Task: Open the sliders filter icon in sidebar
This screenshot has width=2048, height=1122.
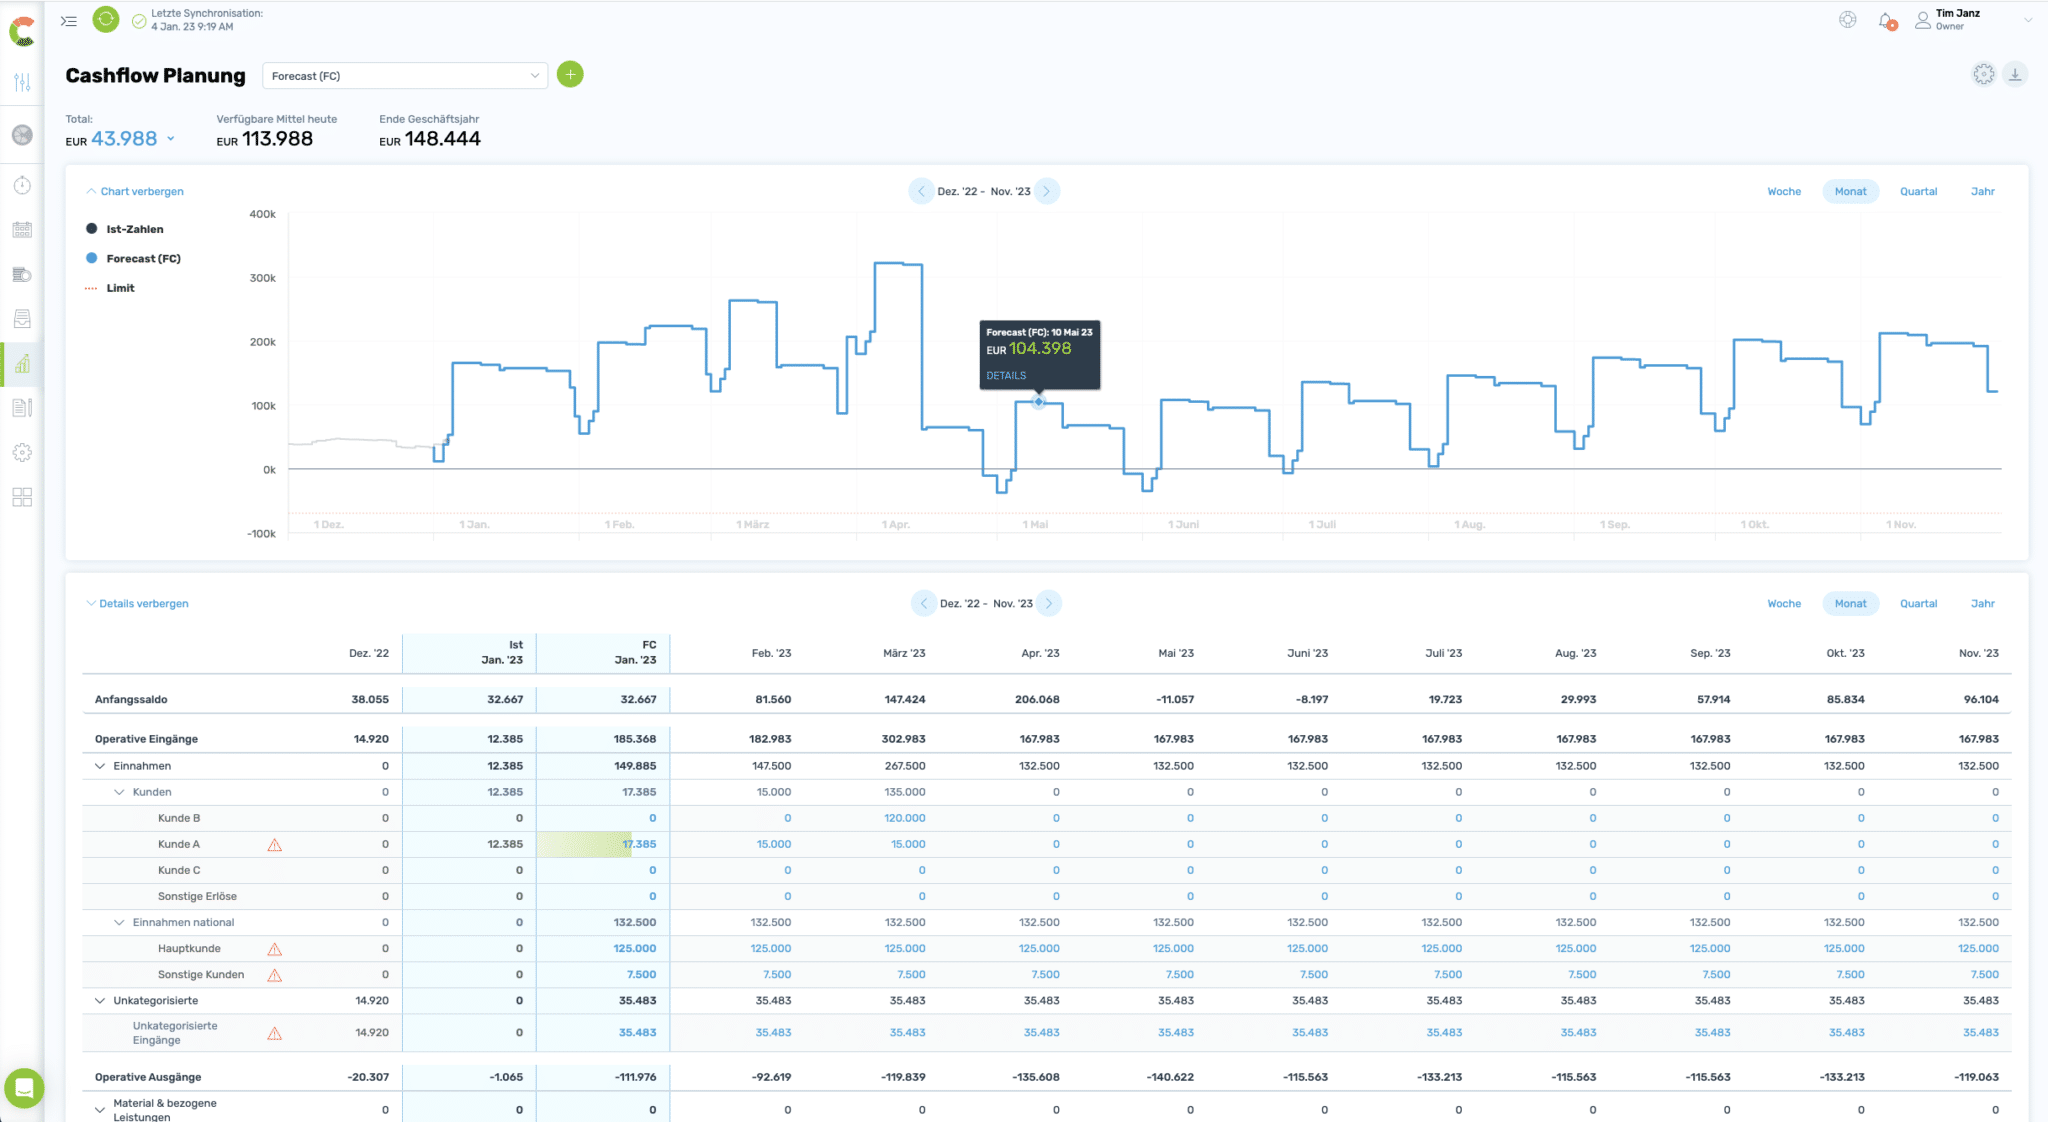Action: coord(22,83)
